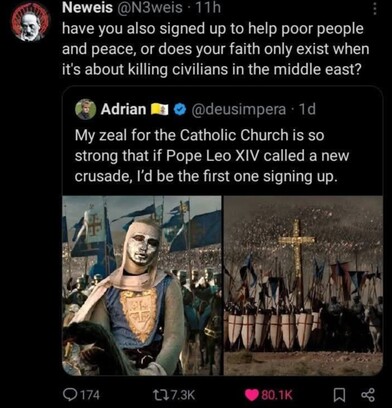Image resolution: width=392 pixels, height=408 pixels.
Task: View Neweis profile avatar
Action: click(x=30, y=25)
